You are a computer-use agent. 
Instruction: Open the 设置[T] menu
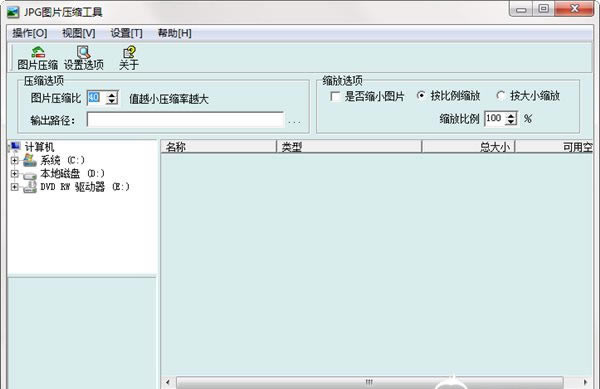(127, 33)
